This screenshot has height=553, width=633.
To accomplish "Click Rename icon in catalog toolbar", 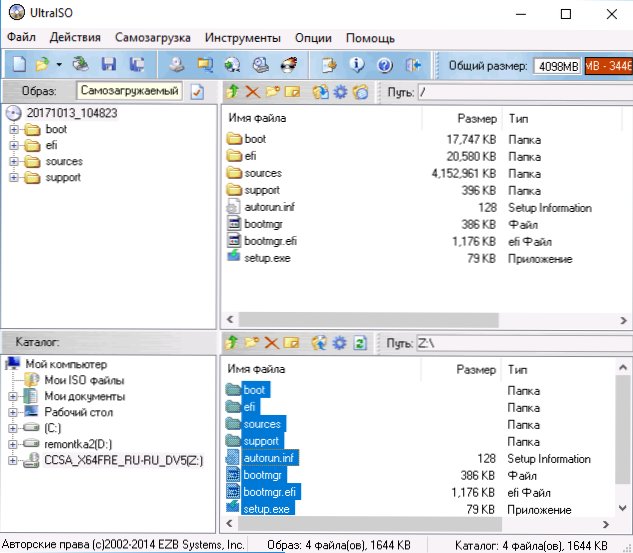I will [x=291, y=343].
